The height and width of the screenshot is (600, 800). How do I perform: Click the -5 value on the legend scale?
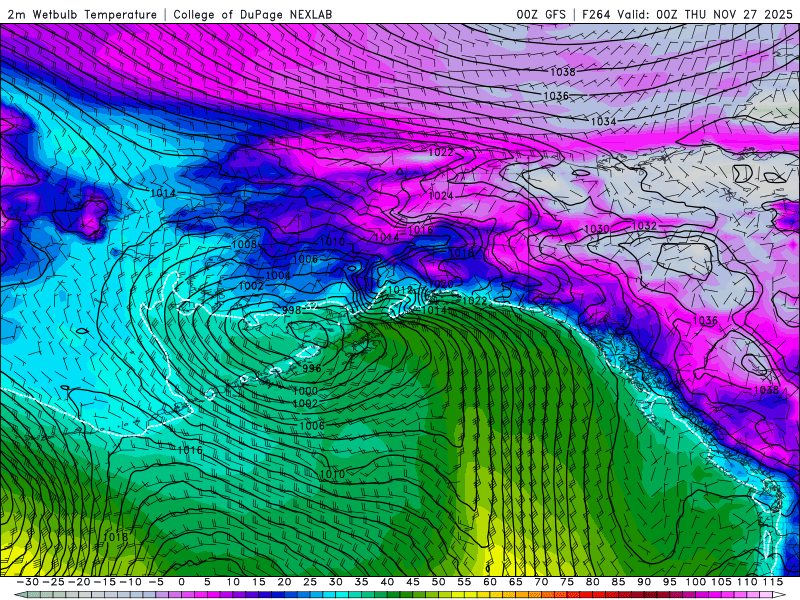(155, 582)
